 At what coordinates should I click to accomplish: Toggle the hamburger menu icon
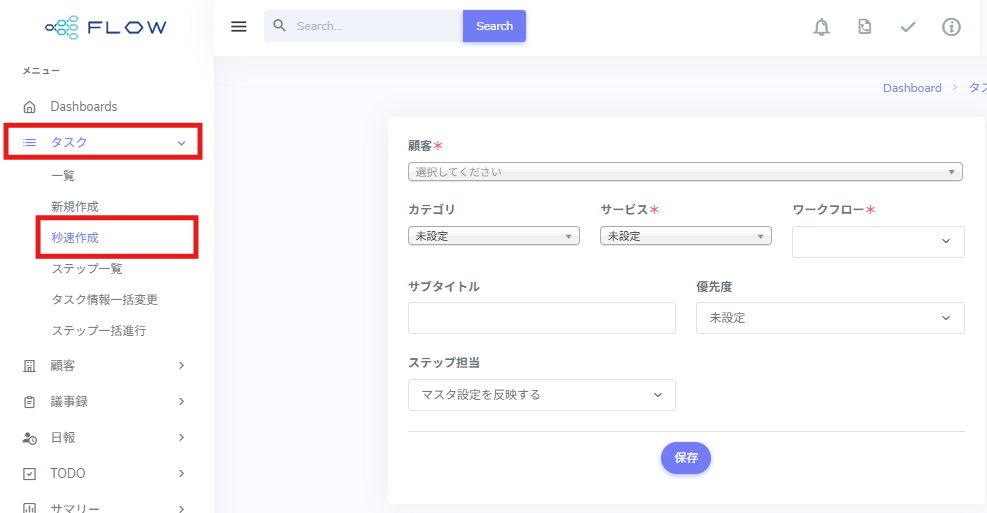pyautogui.click(x=239, y=26)
